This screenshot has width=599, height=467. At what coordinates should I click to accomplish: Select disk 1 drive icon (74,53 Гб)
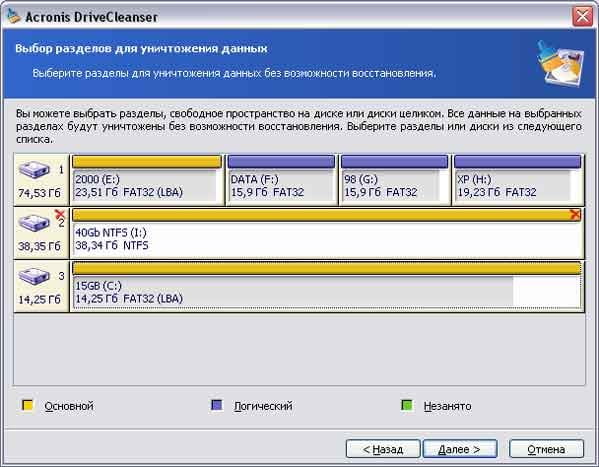click(x=34, y=170)
